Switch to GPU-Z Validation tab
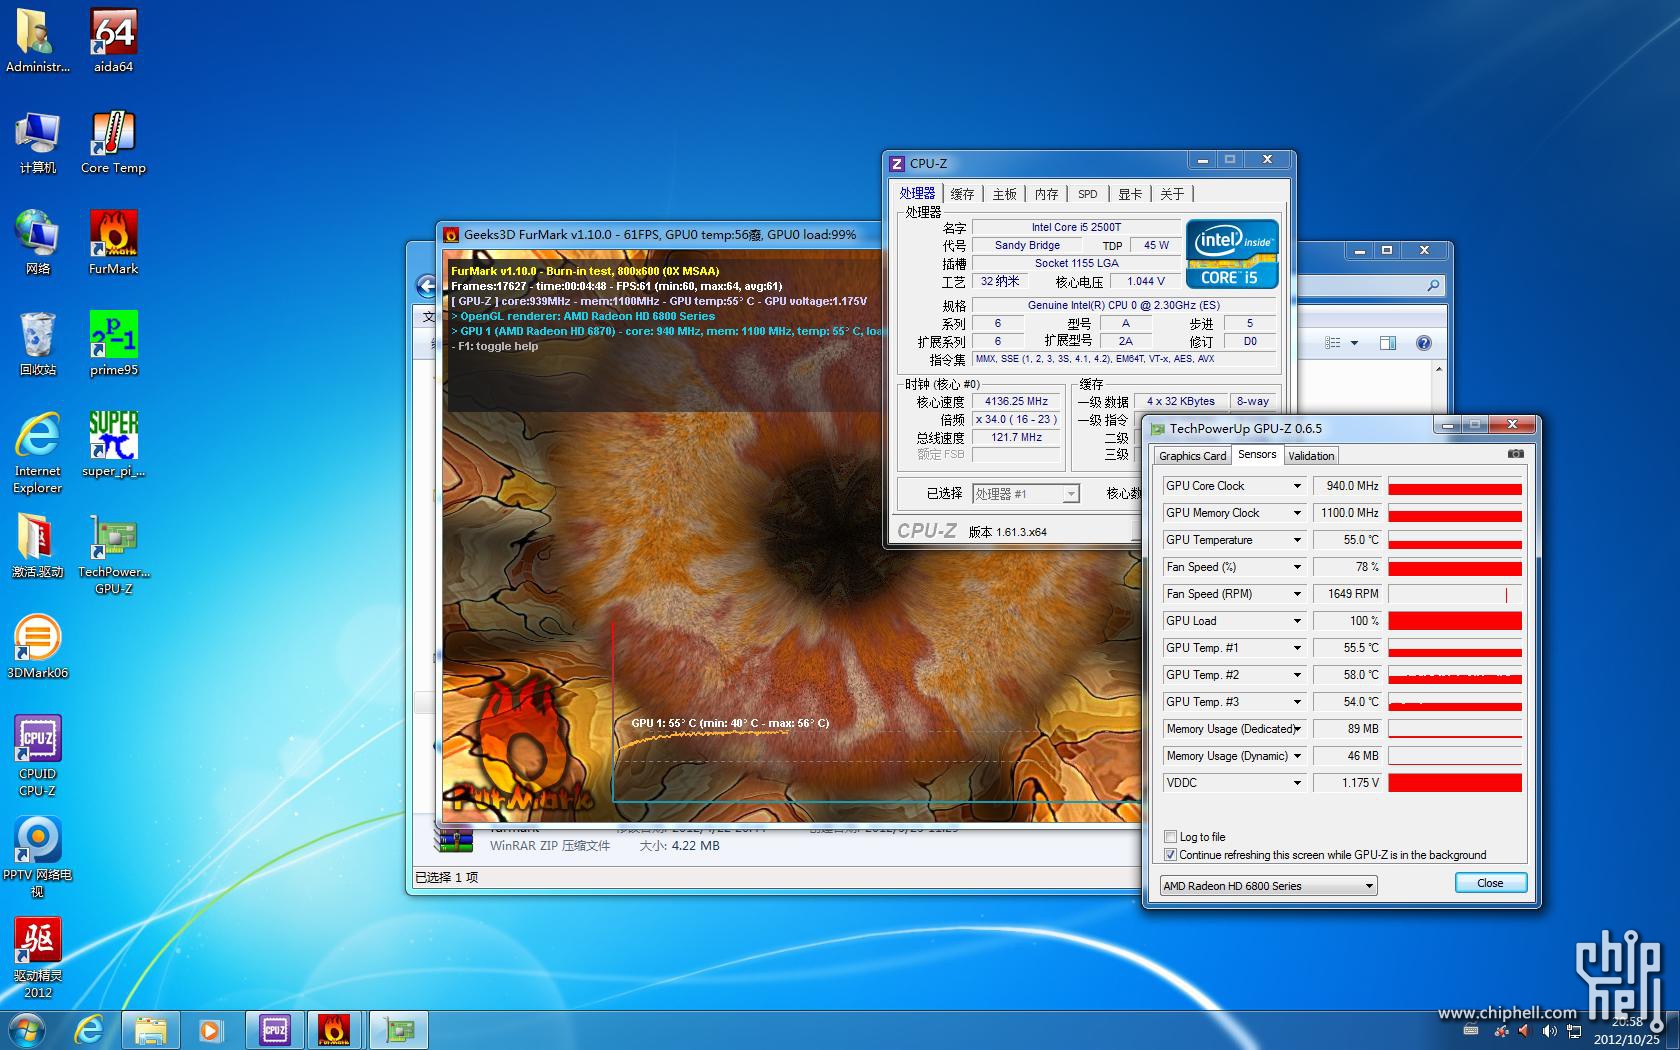1680x1050 pixels. [x=1311, y=456]
